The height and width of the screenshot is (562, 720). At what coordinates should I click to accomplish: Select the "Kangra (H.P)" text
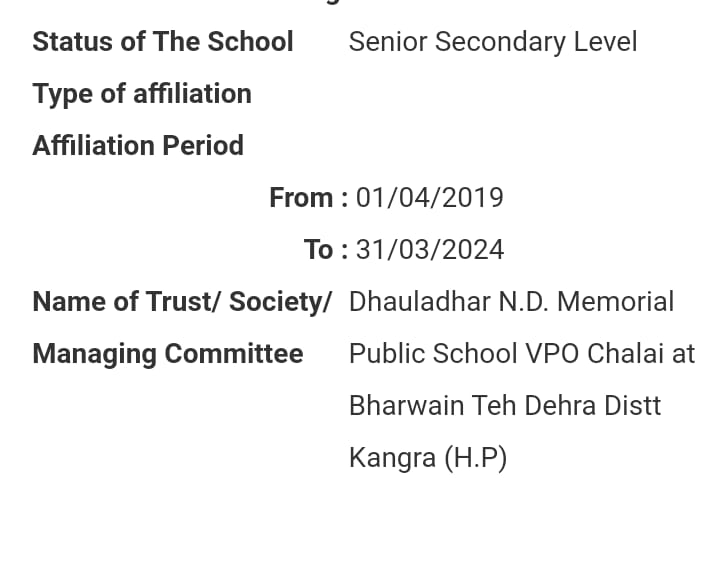[x=428, y=458]
